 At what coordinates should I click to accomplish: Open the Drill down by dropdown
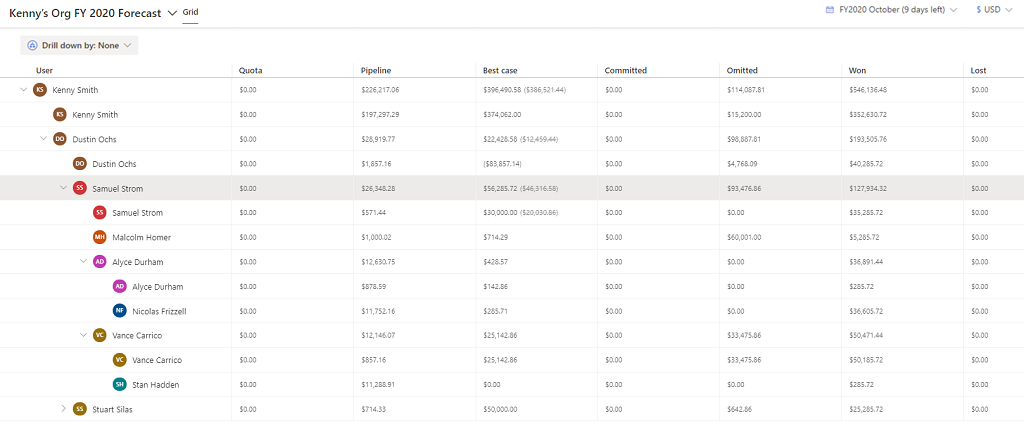click(79, 45)
